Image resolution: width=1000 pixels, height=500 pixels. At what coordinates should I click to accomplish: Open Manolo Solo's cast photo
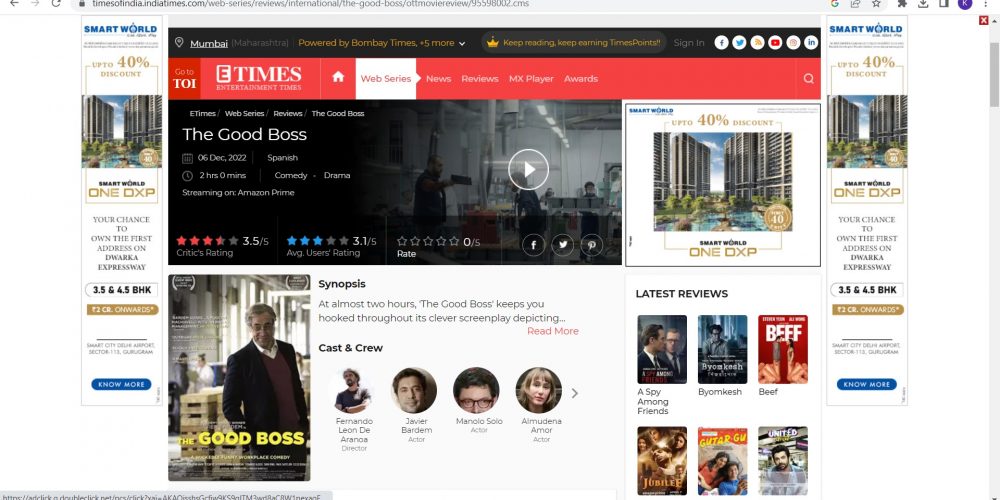[x=476, y=390]
